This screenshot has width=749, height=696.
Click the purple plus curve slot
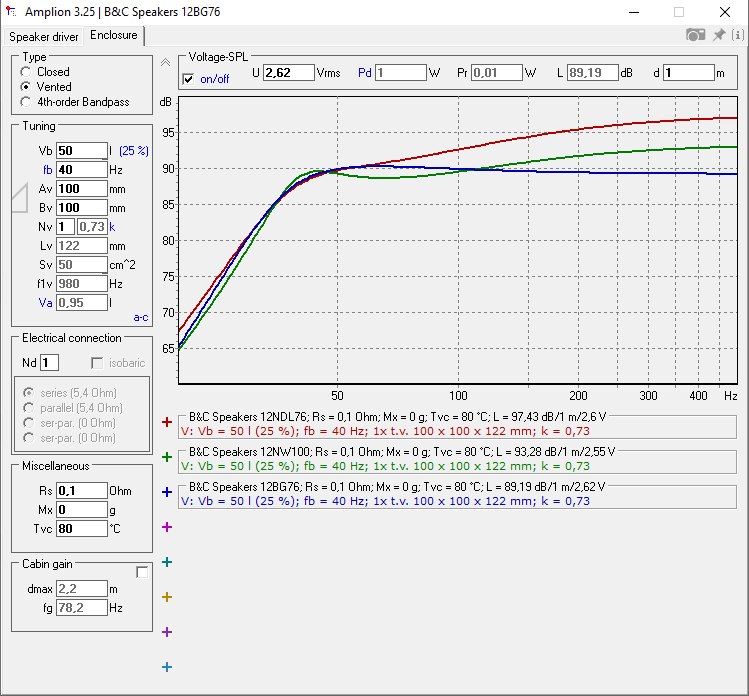pos(167,632)
